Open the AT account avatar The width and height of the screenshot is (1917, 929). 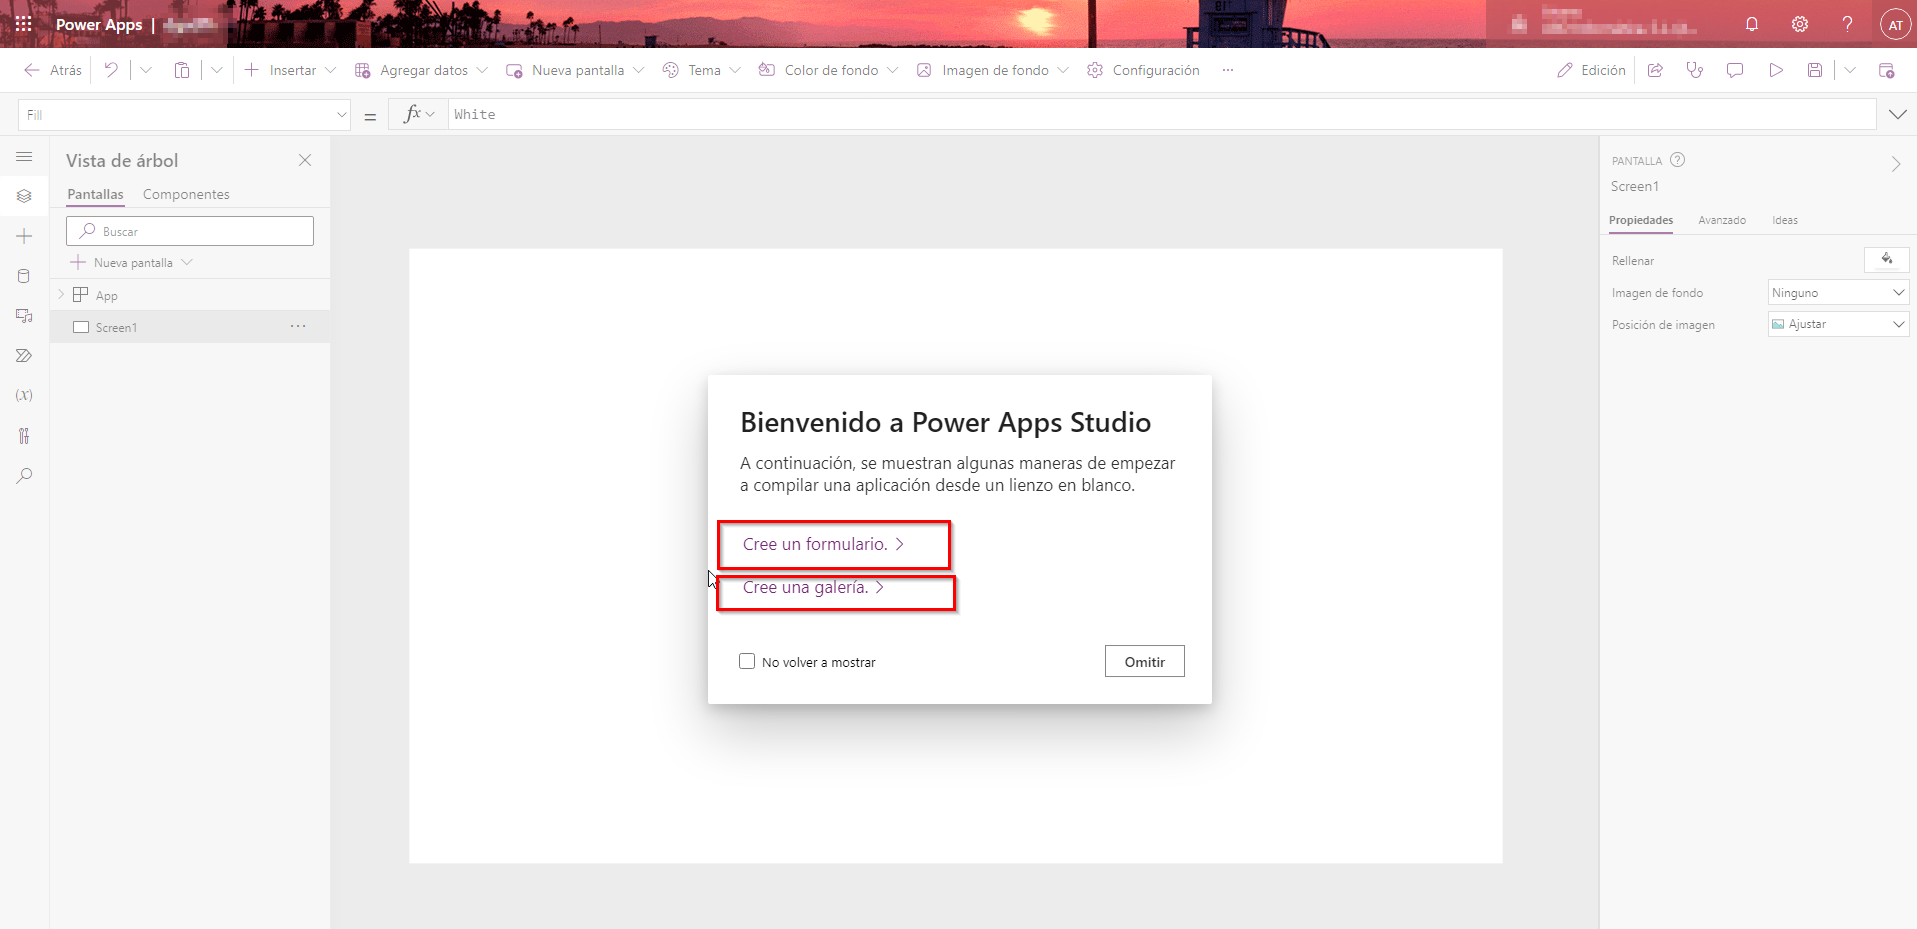pyautogui.click(x=1895, y=24)
